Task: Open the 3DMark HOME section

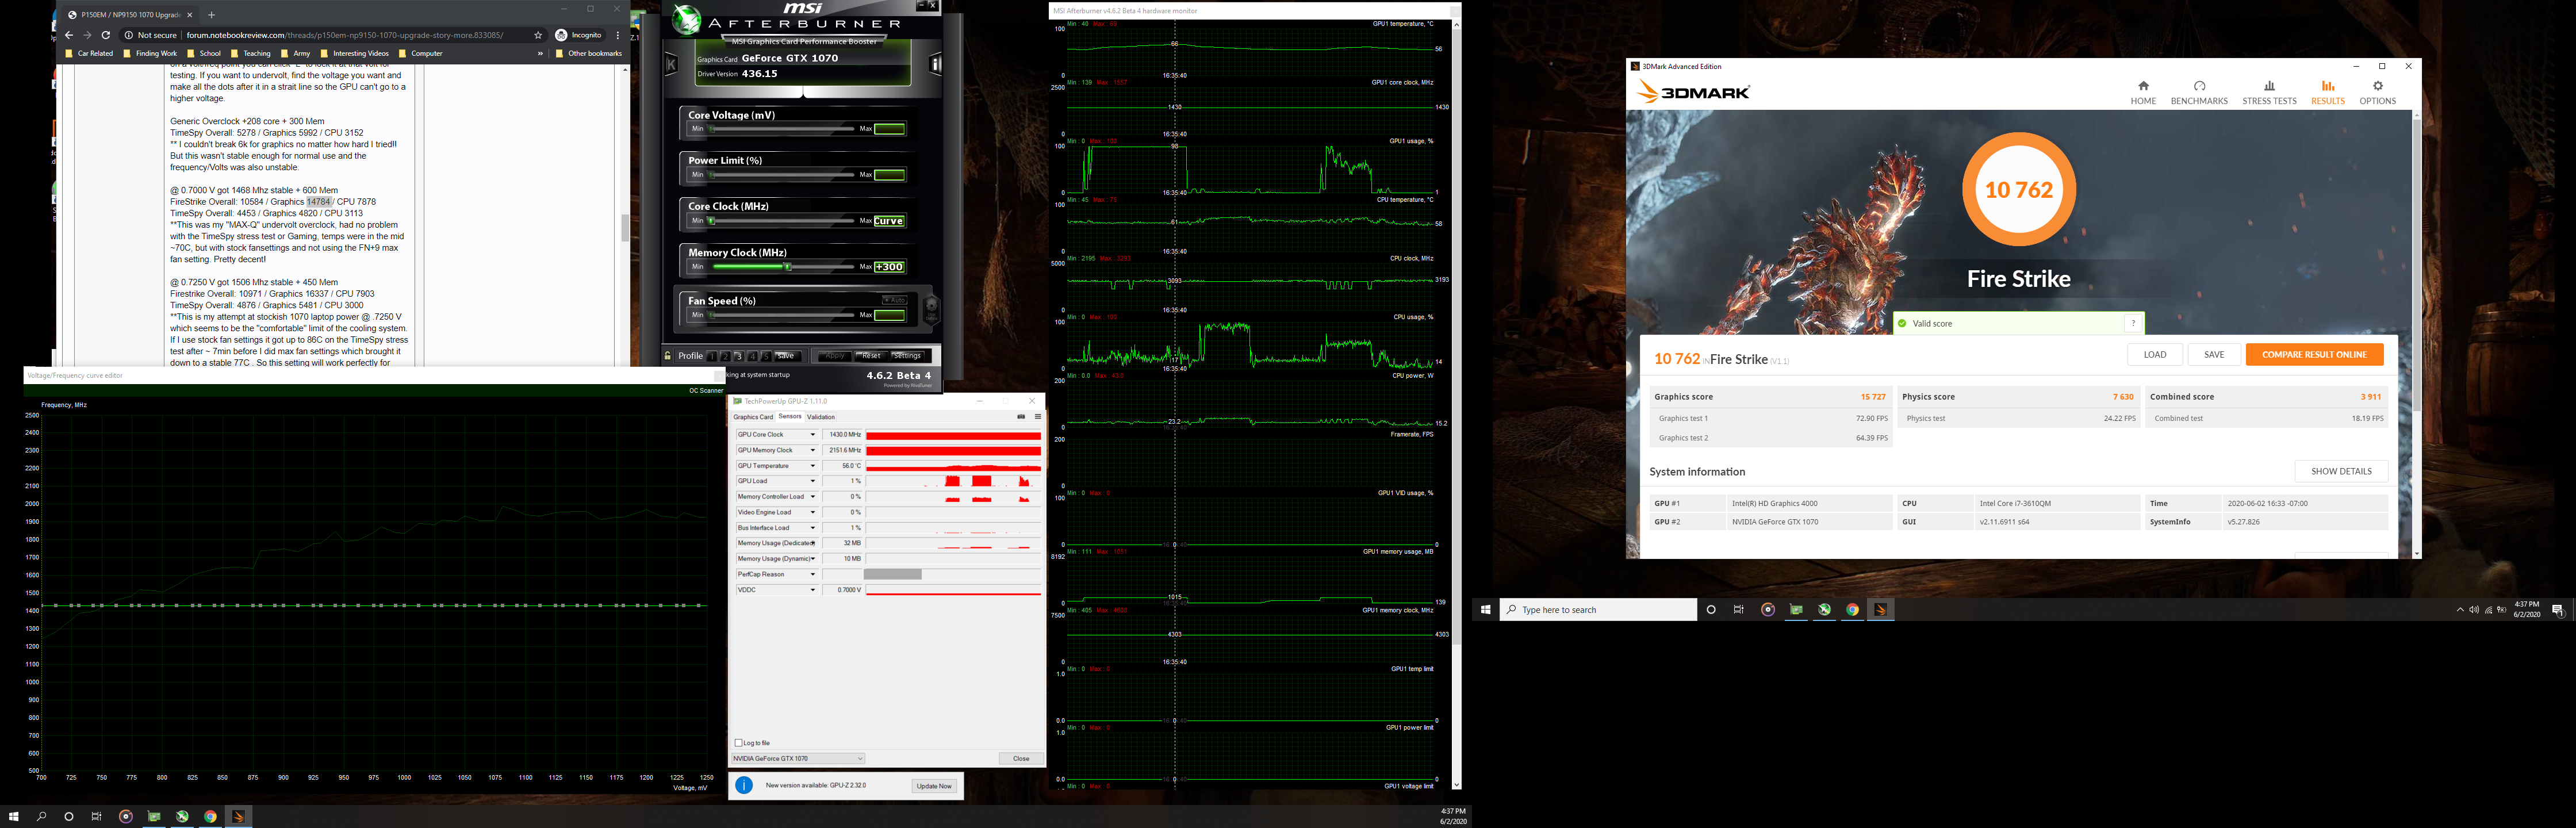Action: pos(2143,92)
